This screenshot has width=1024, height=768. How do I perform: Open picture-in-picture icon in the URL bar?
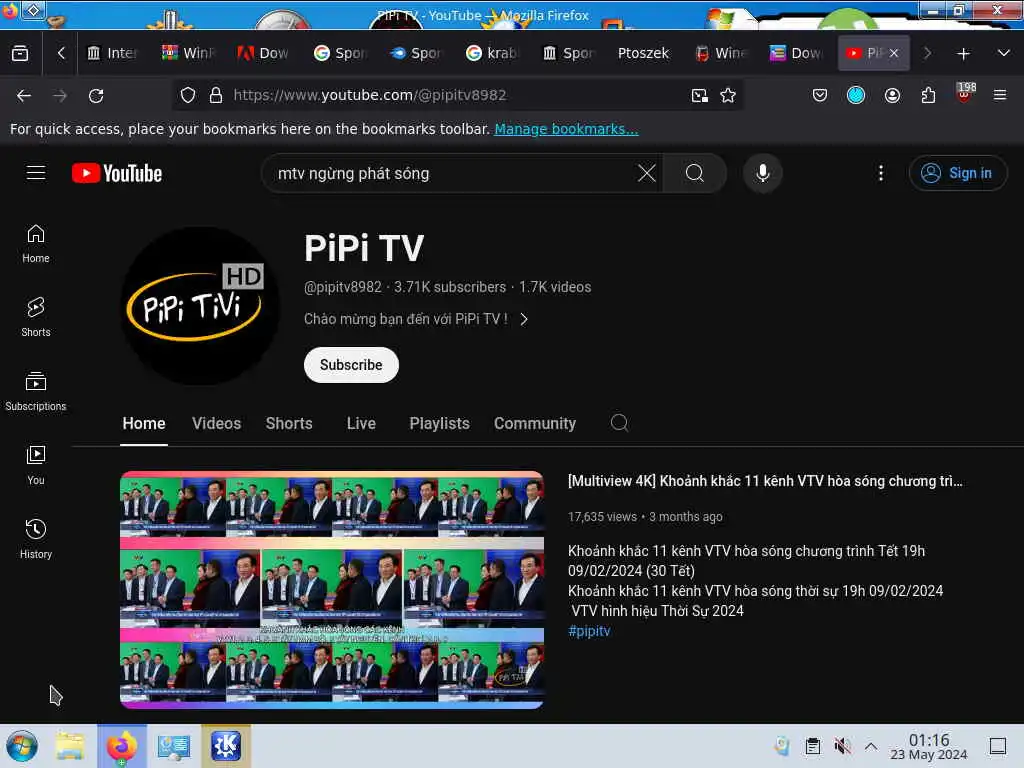699,95
